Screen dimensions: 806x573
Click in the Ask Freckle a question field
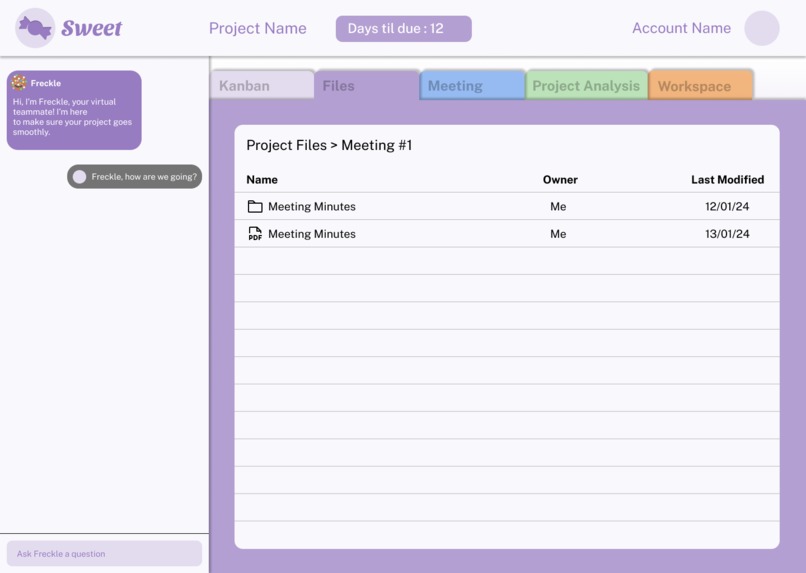(x=104, y=553)
